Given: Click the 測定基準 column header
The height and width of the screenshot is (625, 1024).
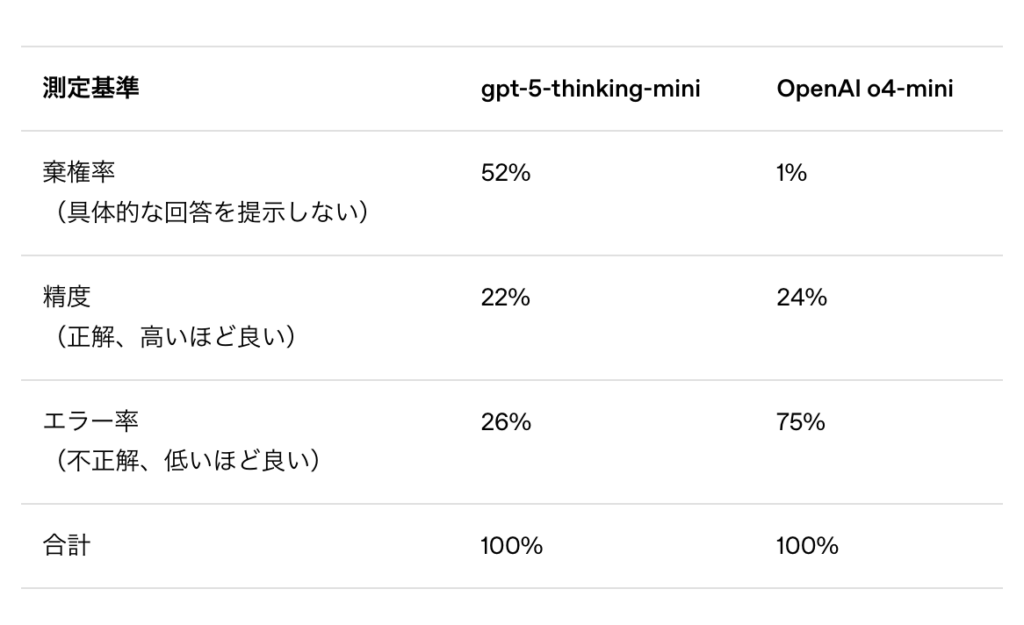Looking at the screenshot, I should click(x=90, y=89).
